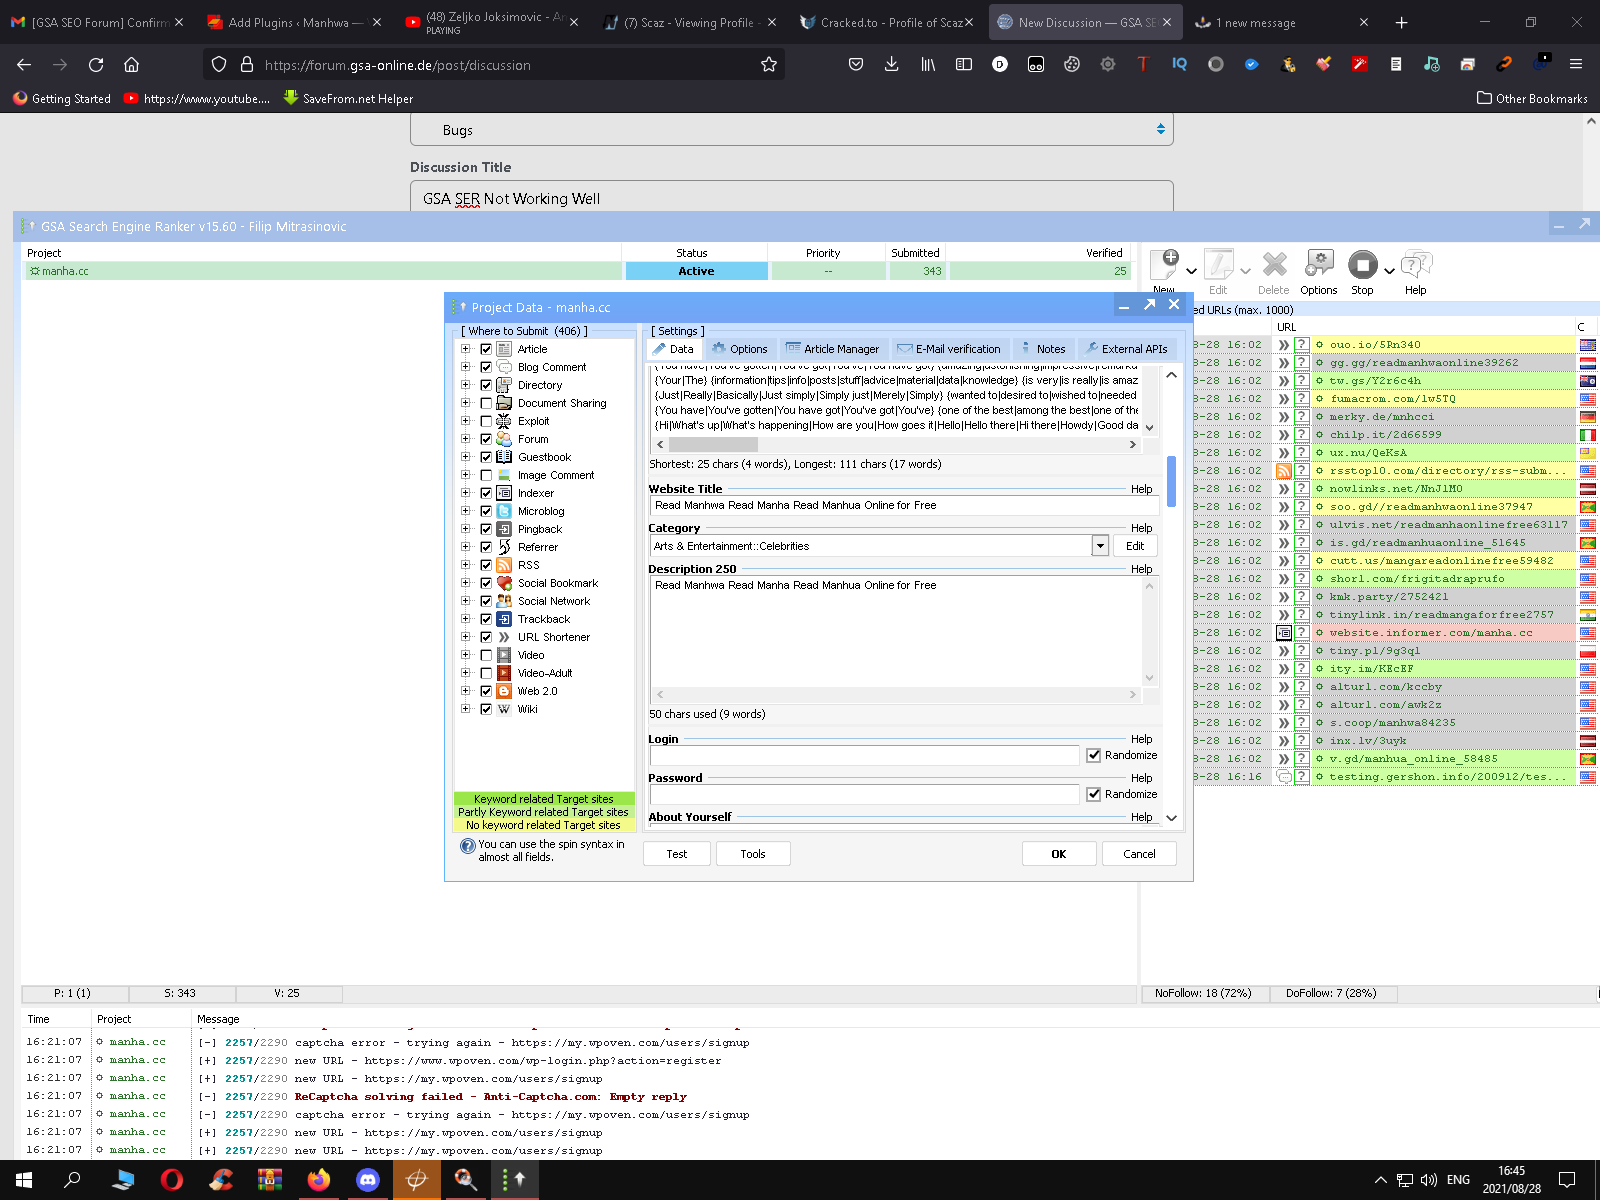Click the Test button
The image size is (1600, 1200).
[x=677, y=854]
